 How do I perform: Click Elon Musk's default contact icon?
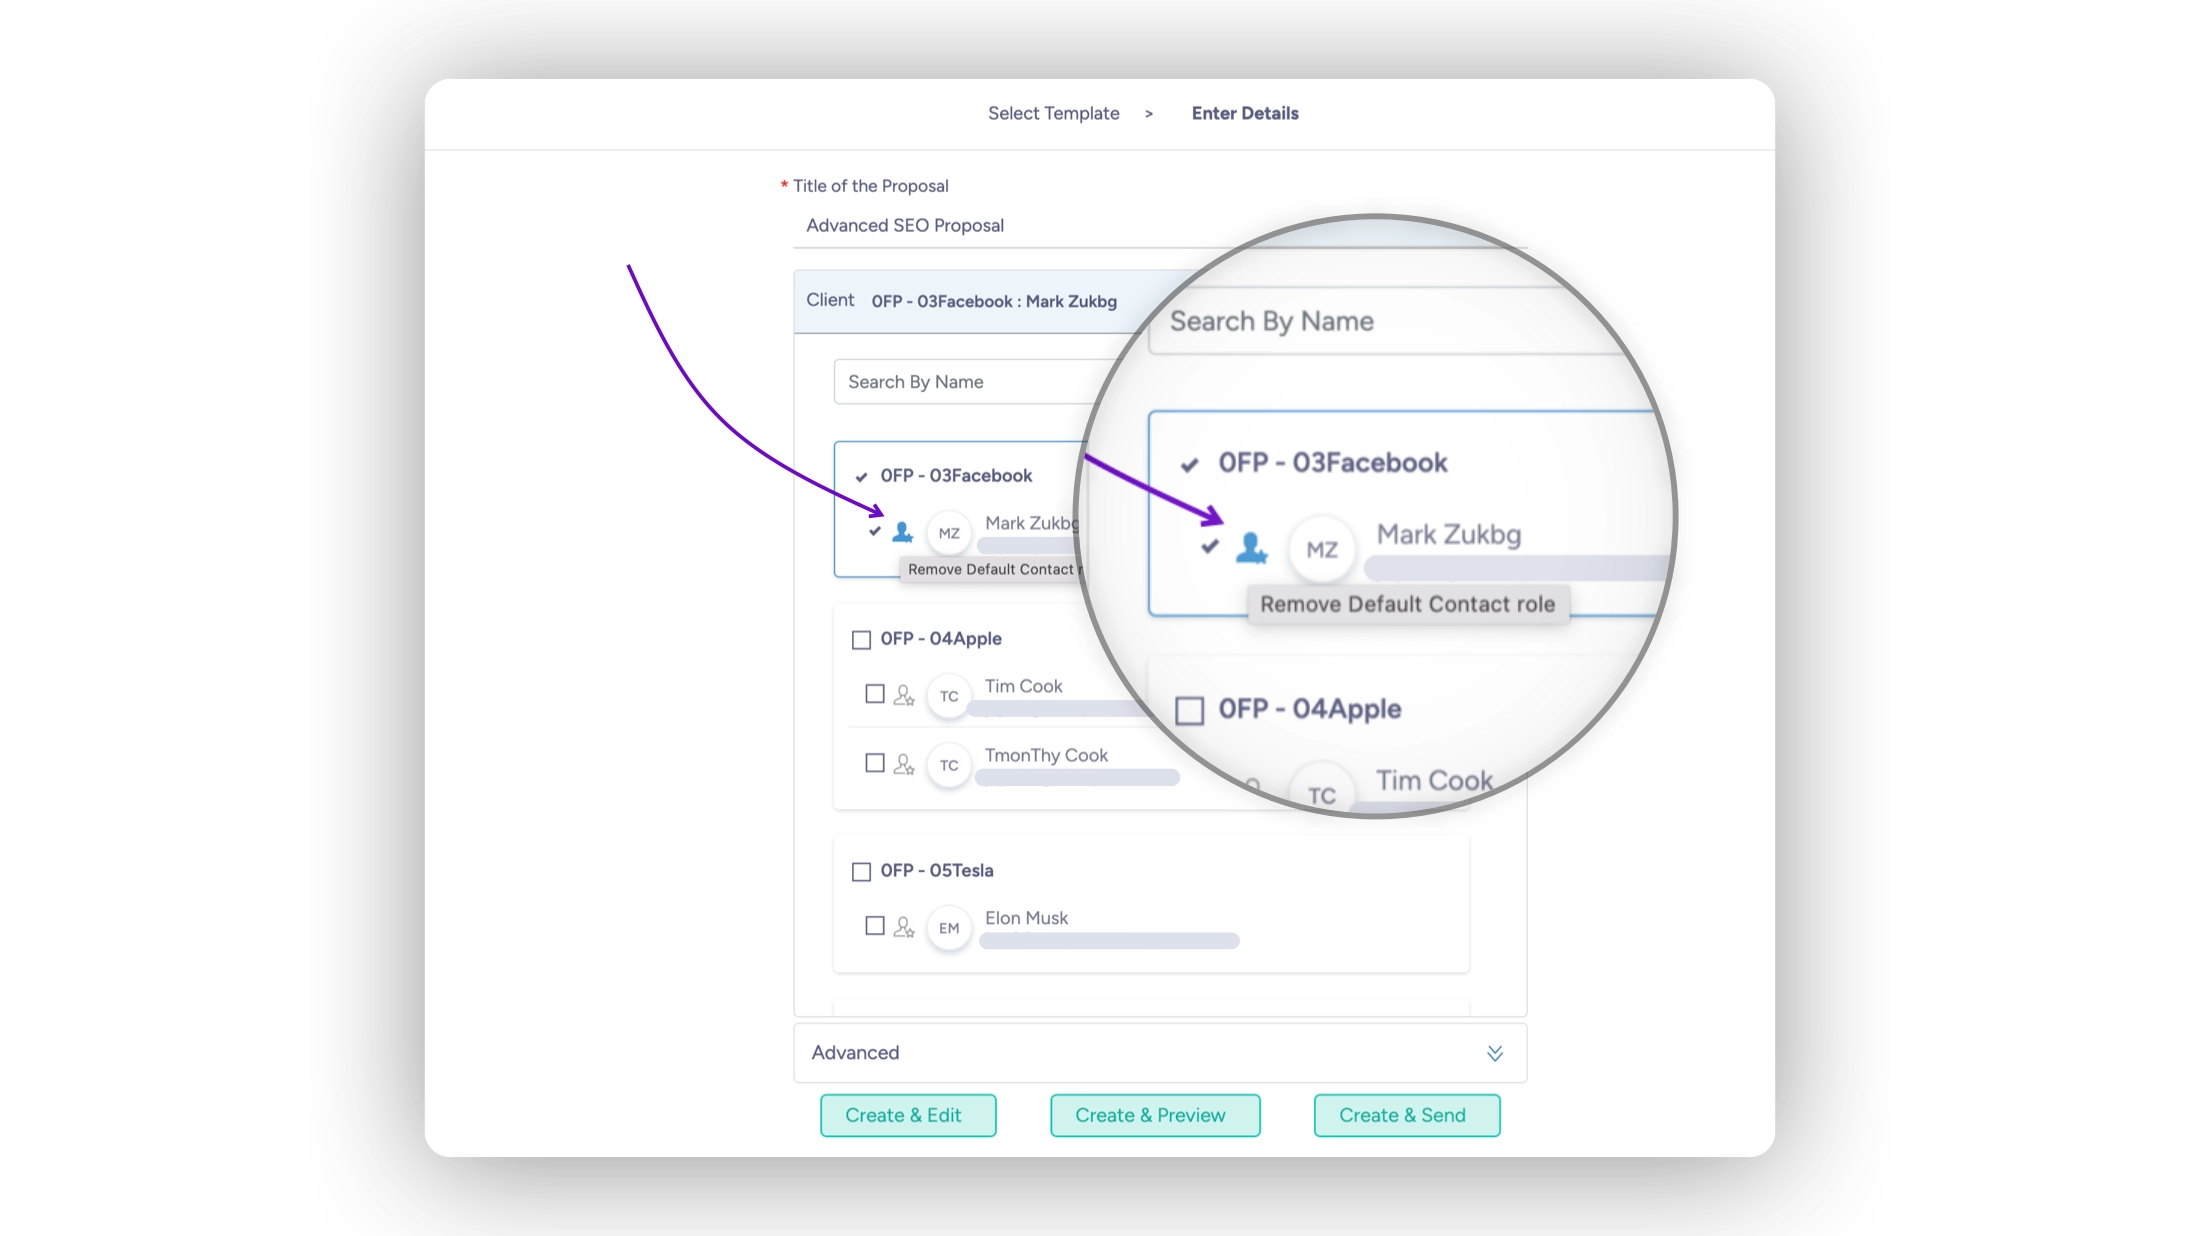[904, 927]
